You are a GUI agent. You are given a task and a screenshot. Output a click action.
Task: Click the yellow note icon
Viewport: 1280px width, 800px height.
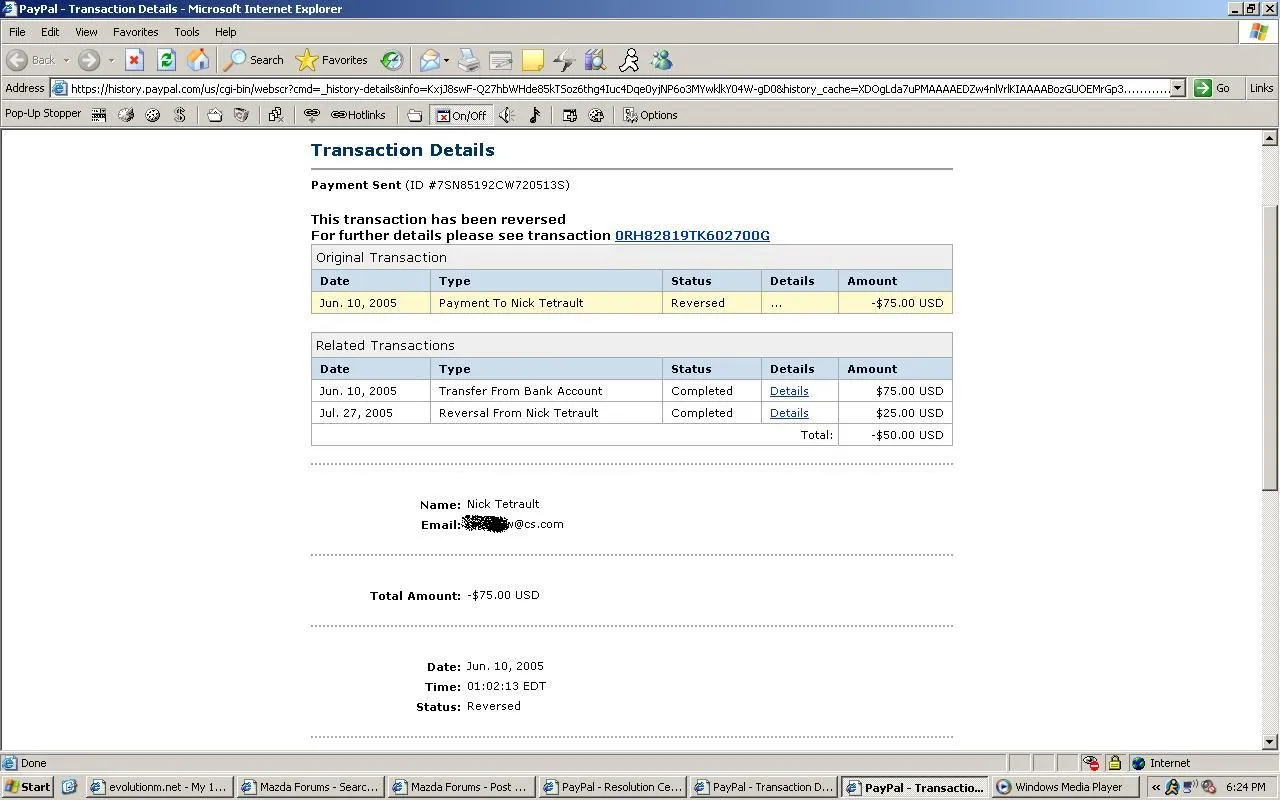[533, 60]
